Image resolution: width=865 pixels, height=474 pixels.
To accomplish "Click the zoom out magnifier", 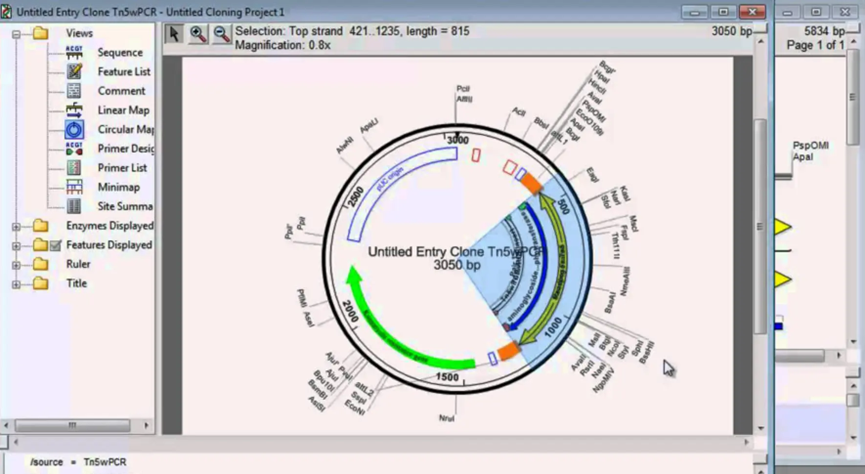I will pyautogui.click(x=221, y=34).
